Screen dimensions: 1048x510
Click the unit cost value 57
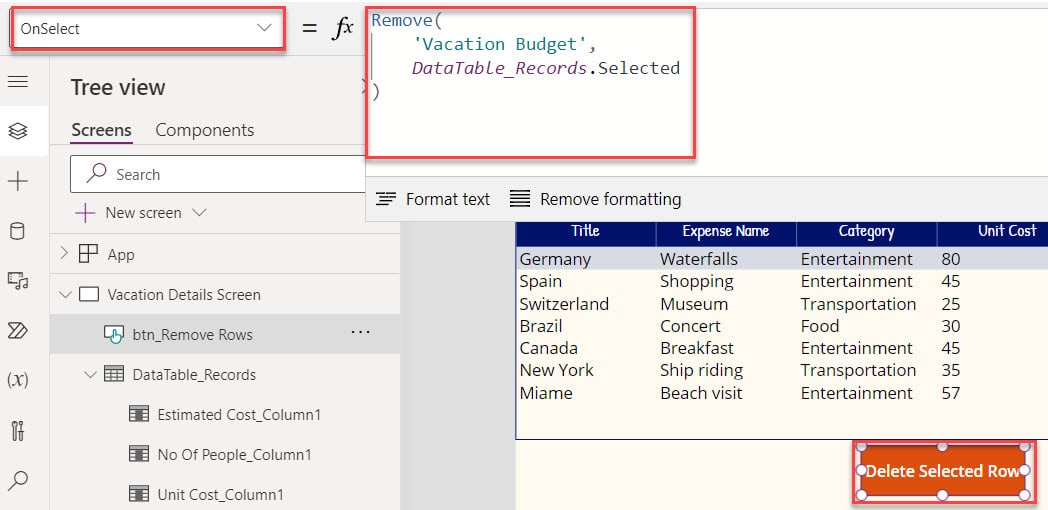tap(950, 392)
